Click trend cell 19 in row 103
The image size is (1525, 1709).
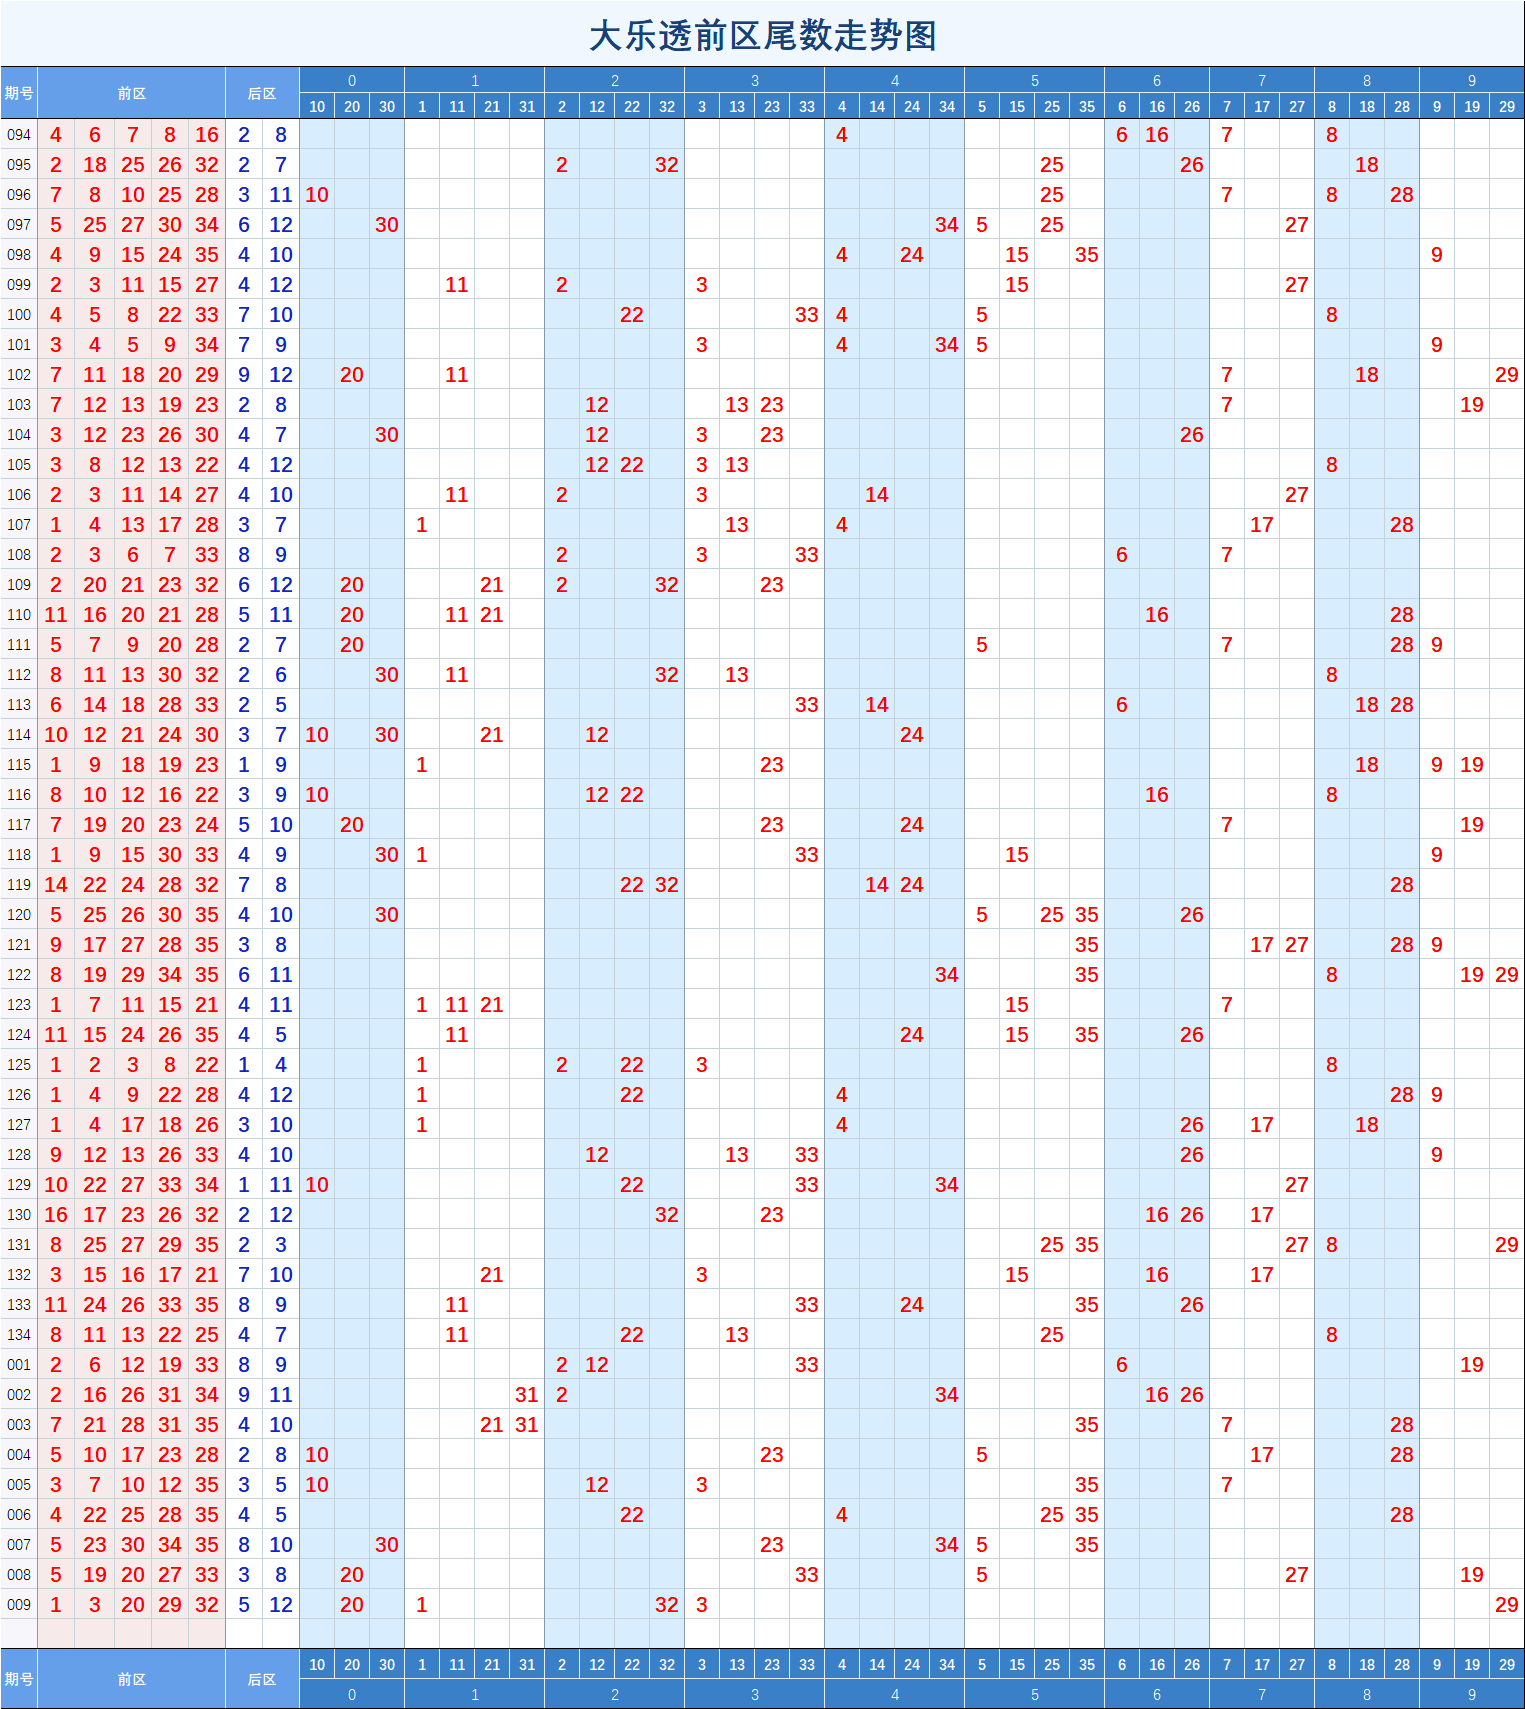pos(1472,405)
